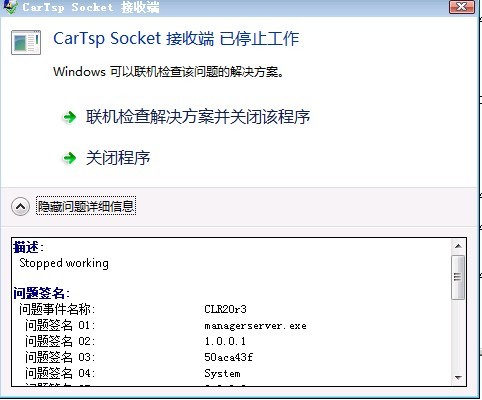Click the CarTsp application icon in dialog header

[26, 42]
